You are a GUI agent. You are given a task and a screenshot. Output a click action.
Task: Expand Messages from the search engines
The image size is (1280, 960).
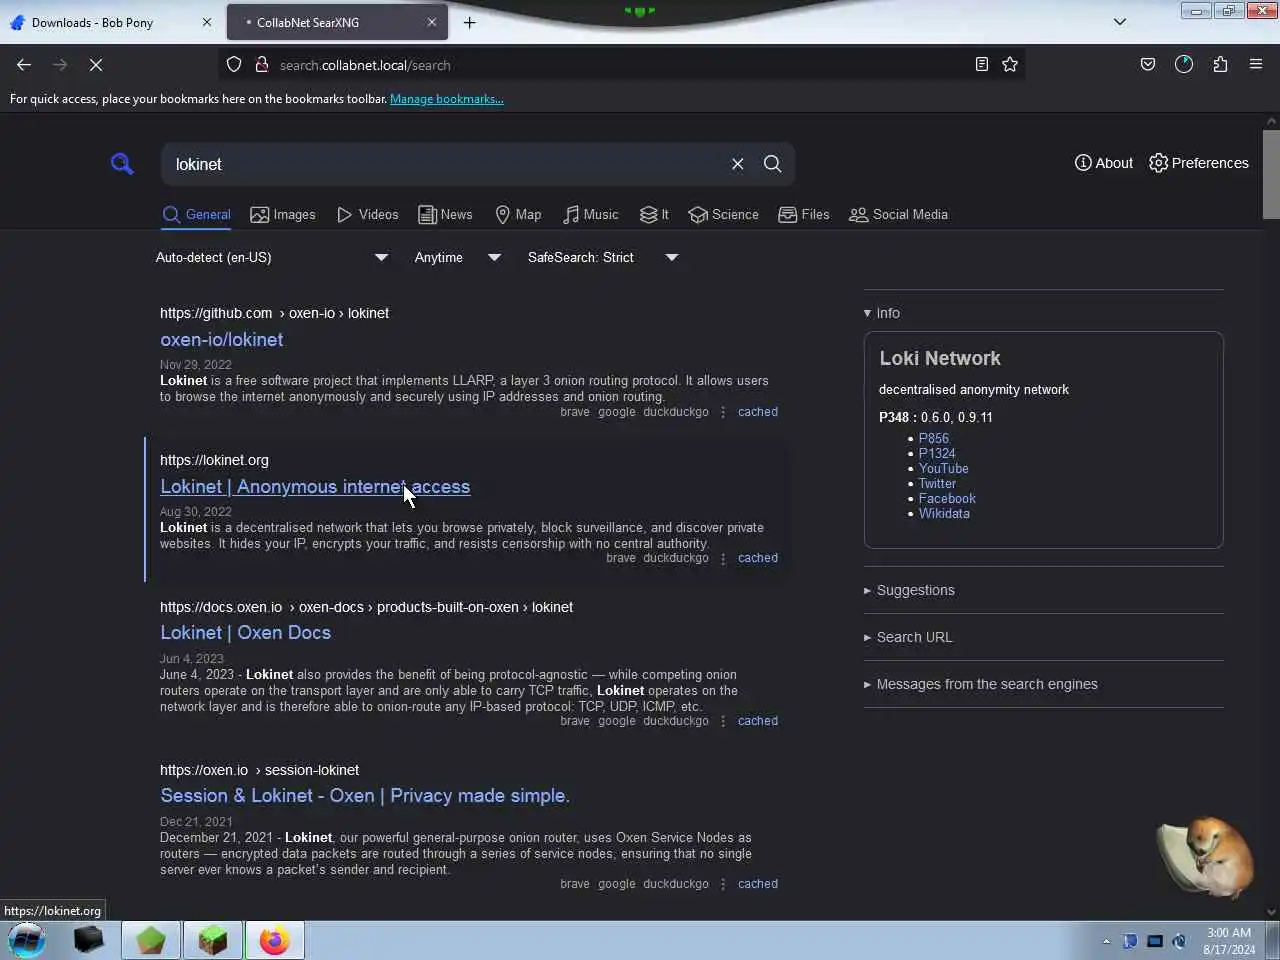coord(981,684)
